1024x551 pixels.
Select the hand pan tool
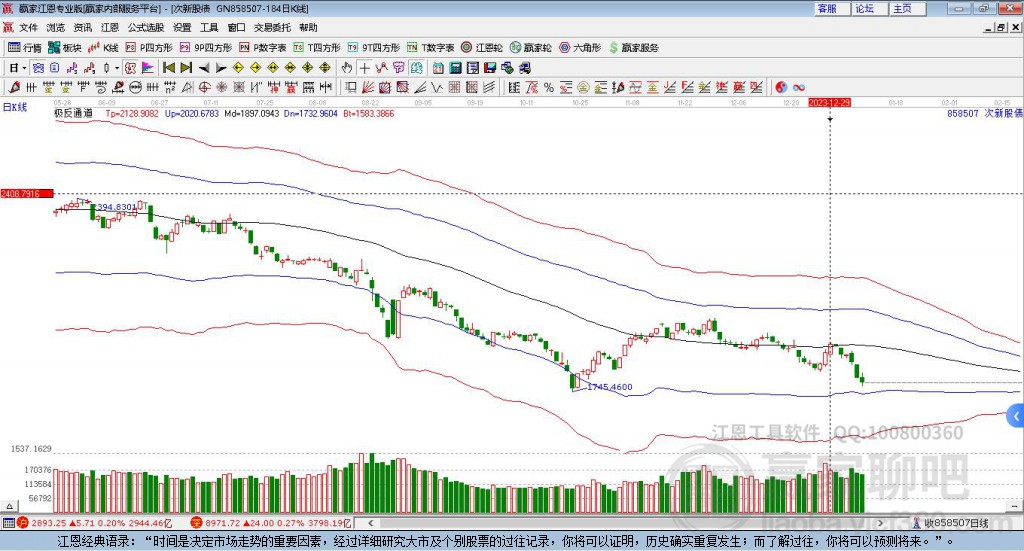tap(347, 68)
